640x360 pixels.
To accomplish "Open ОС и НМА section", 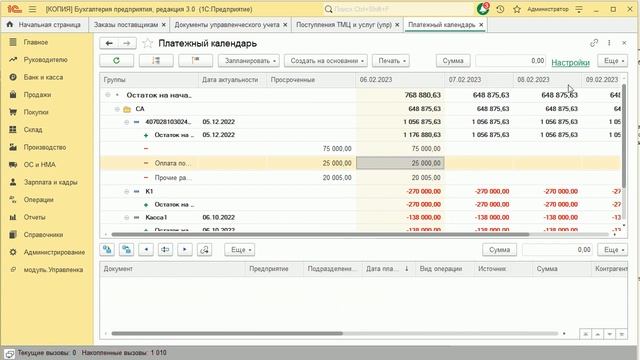I will click(x=40, y=165).
